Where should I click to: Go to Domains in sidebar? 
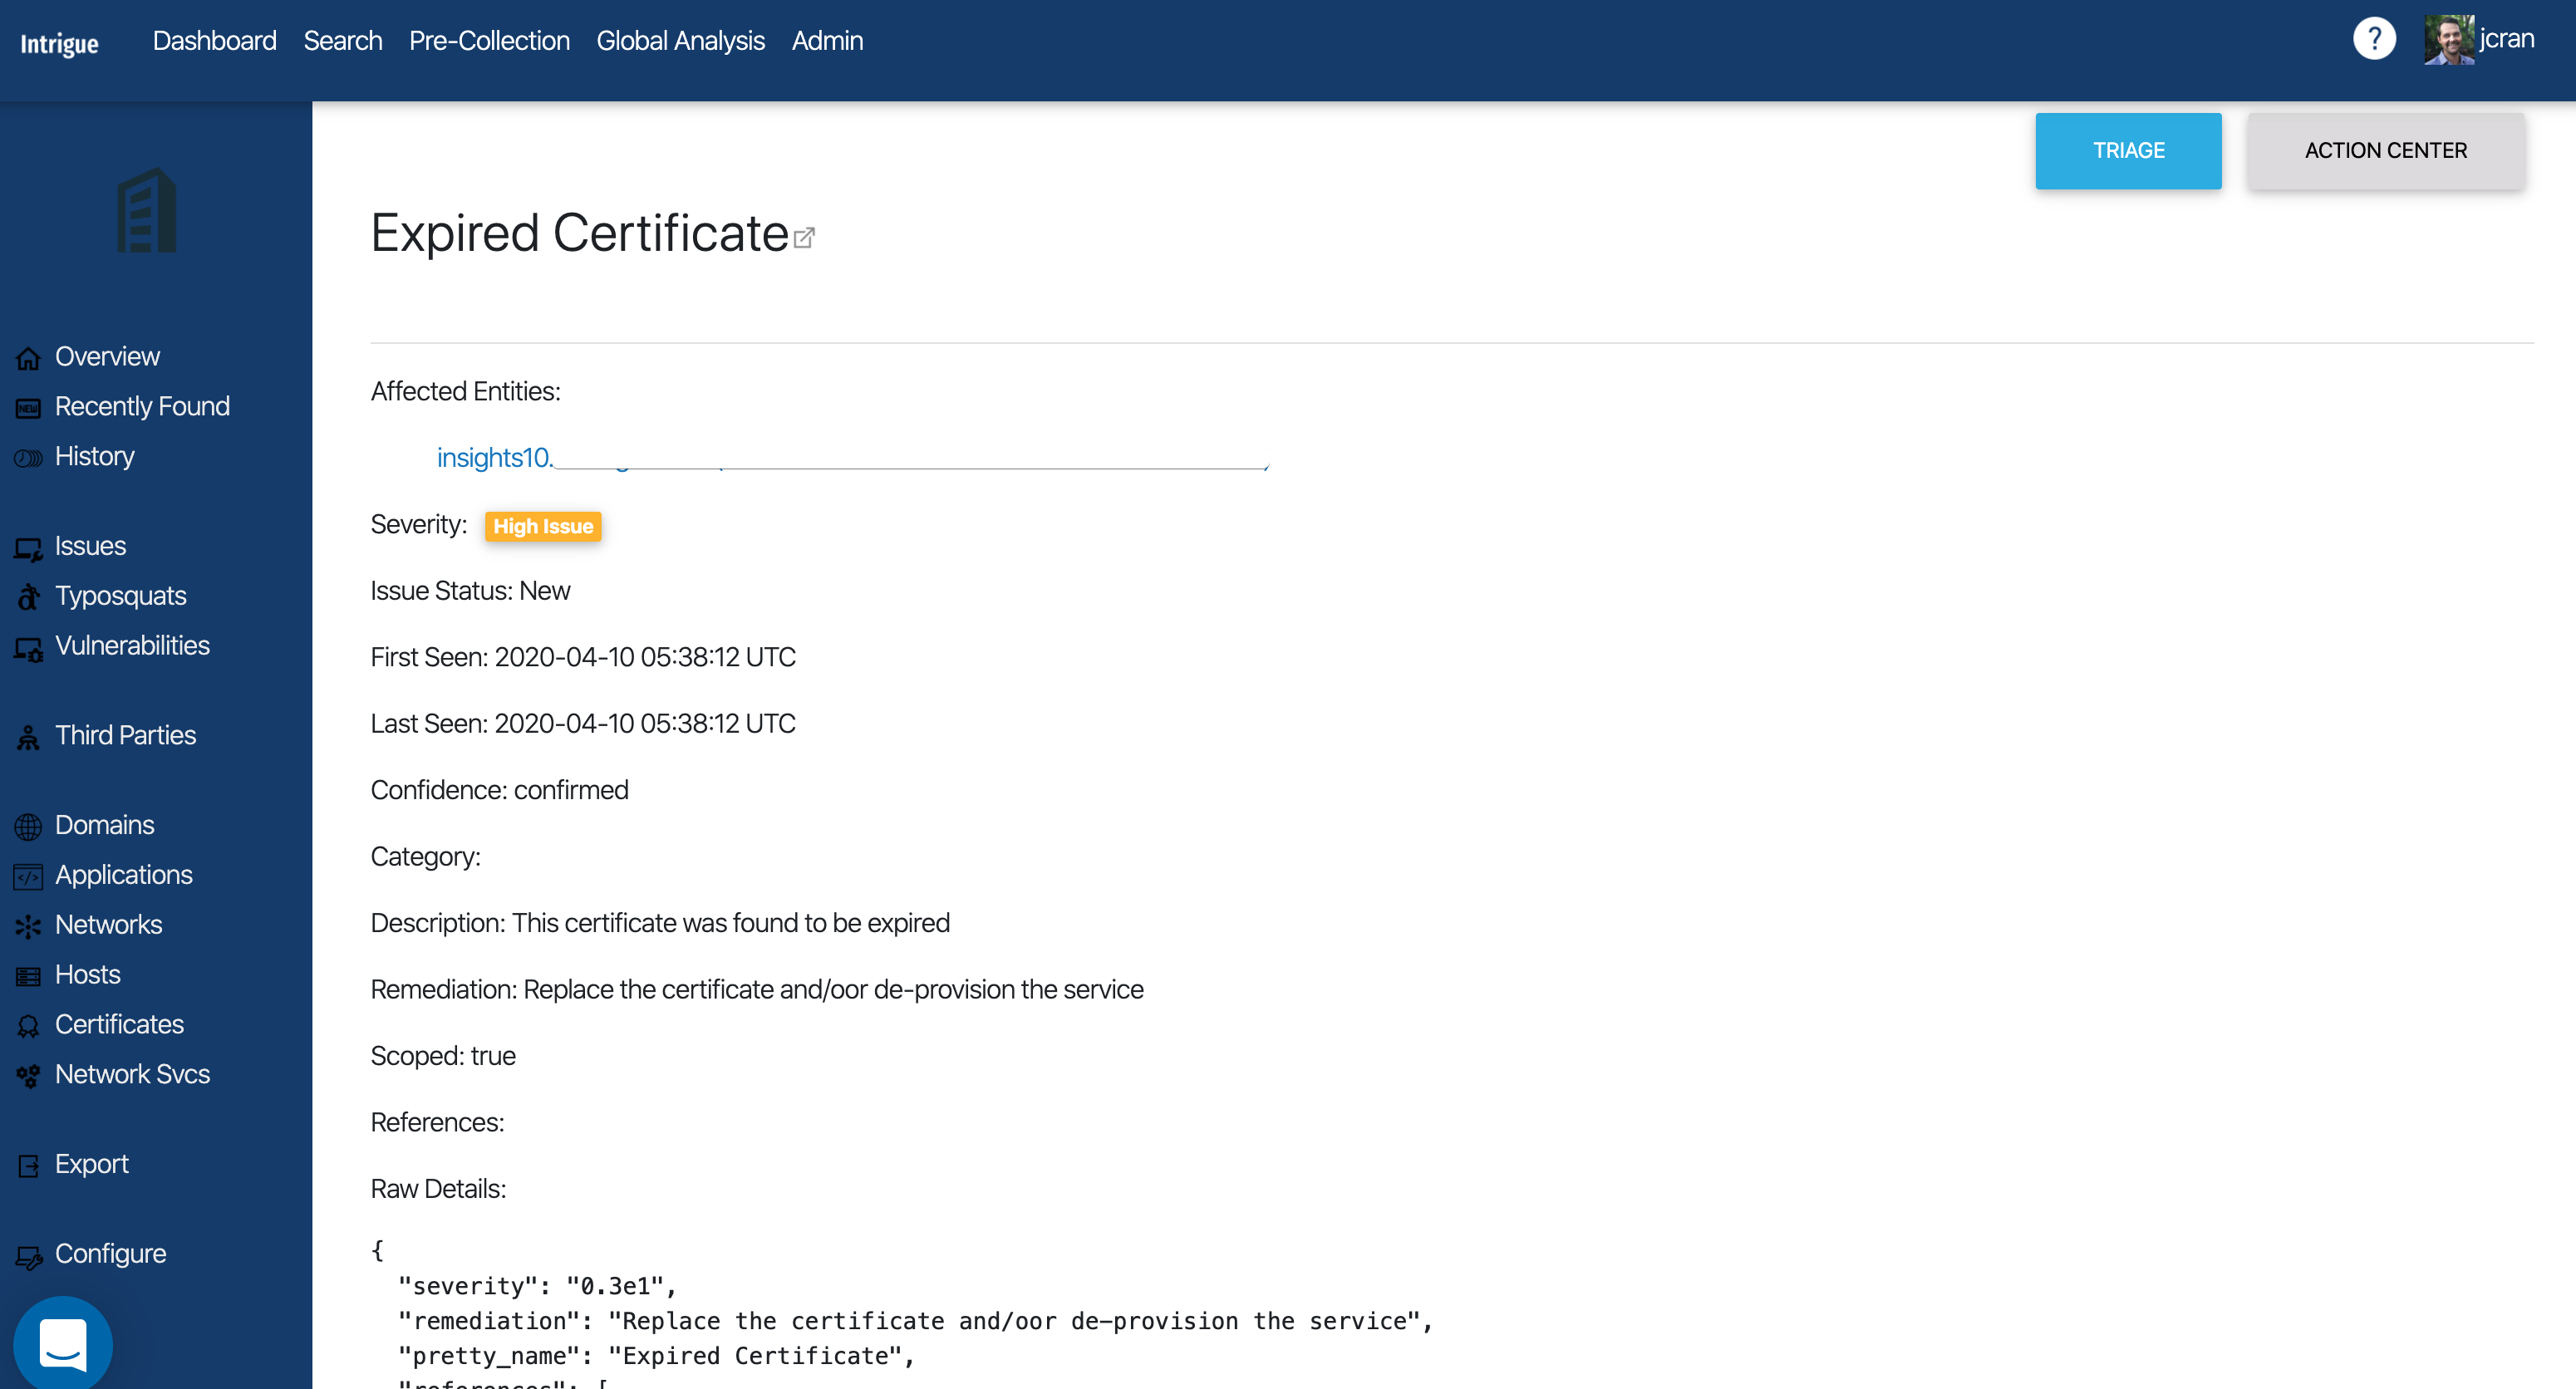104,825
